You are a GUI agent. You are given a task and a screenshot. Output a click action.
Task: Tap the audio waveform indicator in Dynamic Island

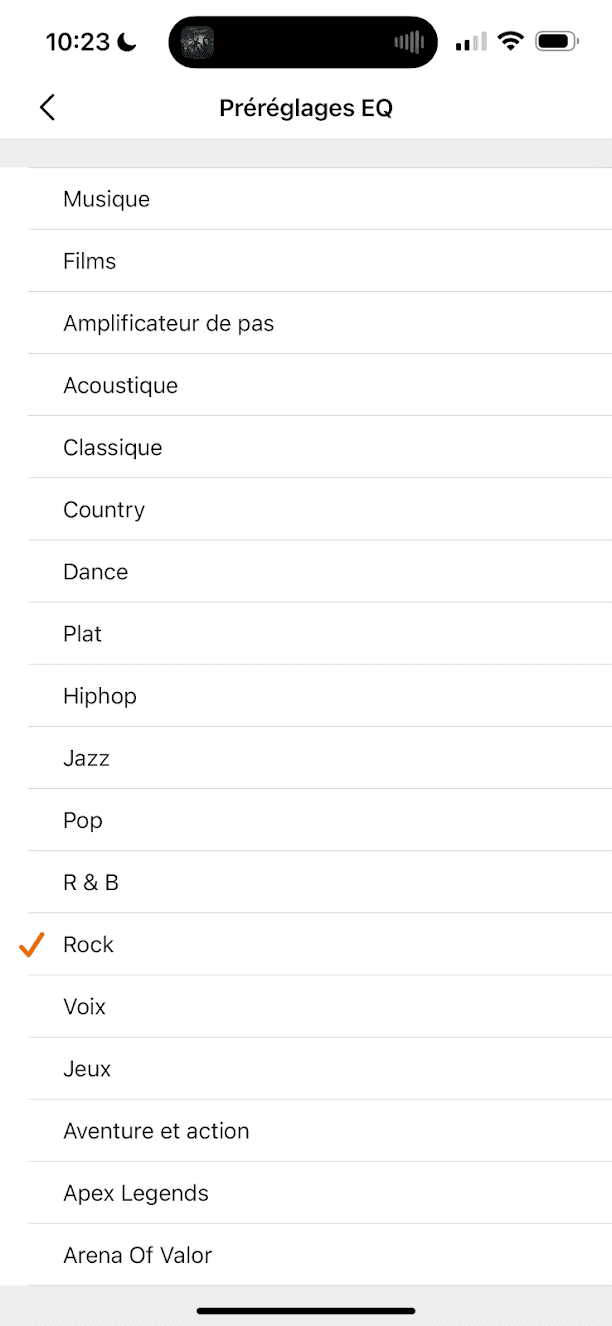[408, 42]
